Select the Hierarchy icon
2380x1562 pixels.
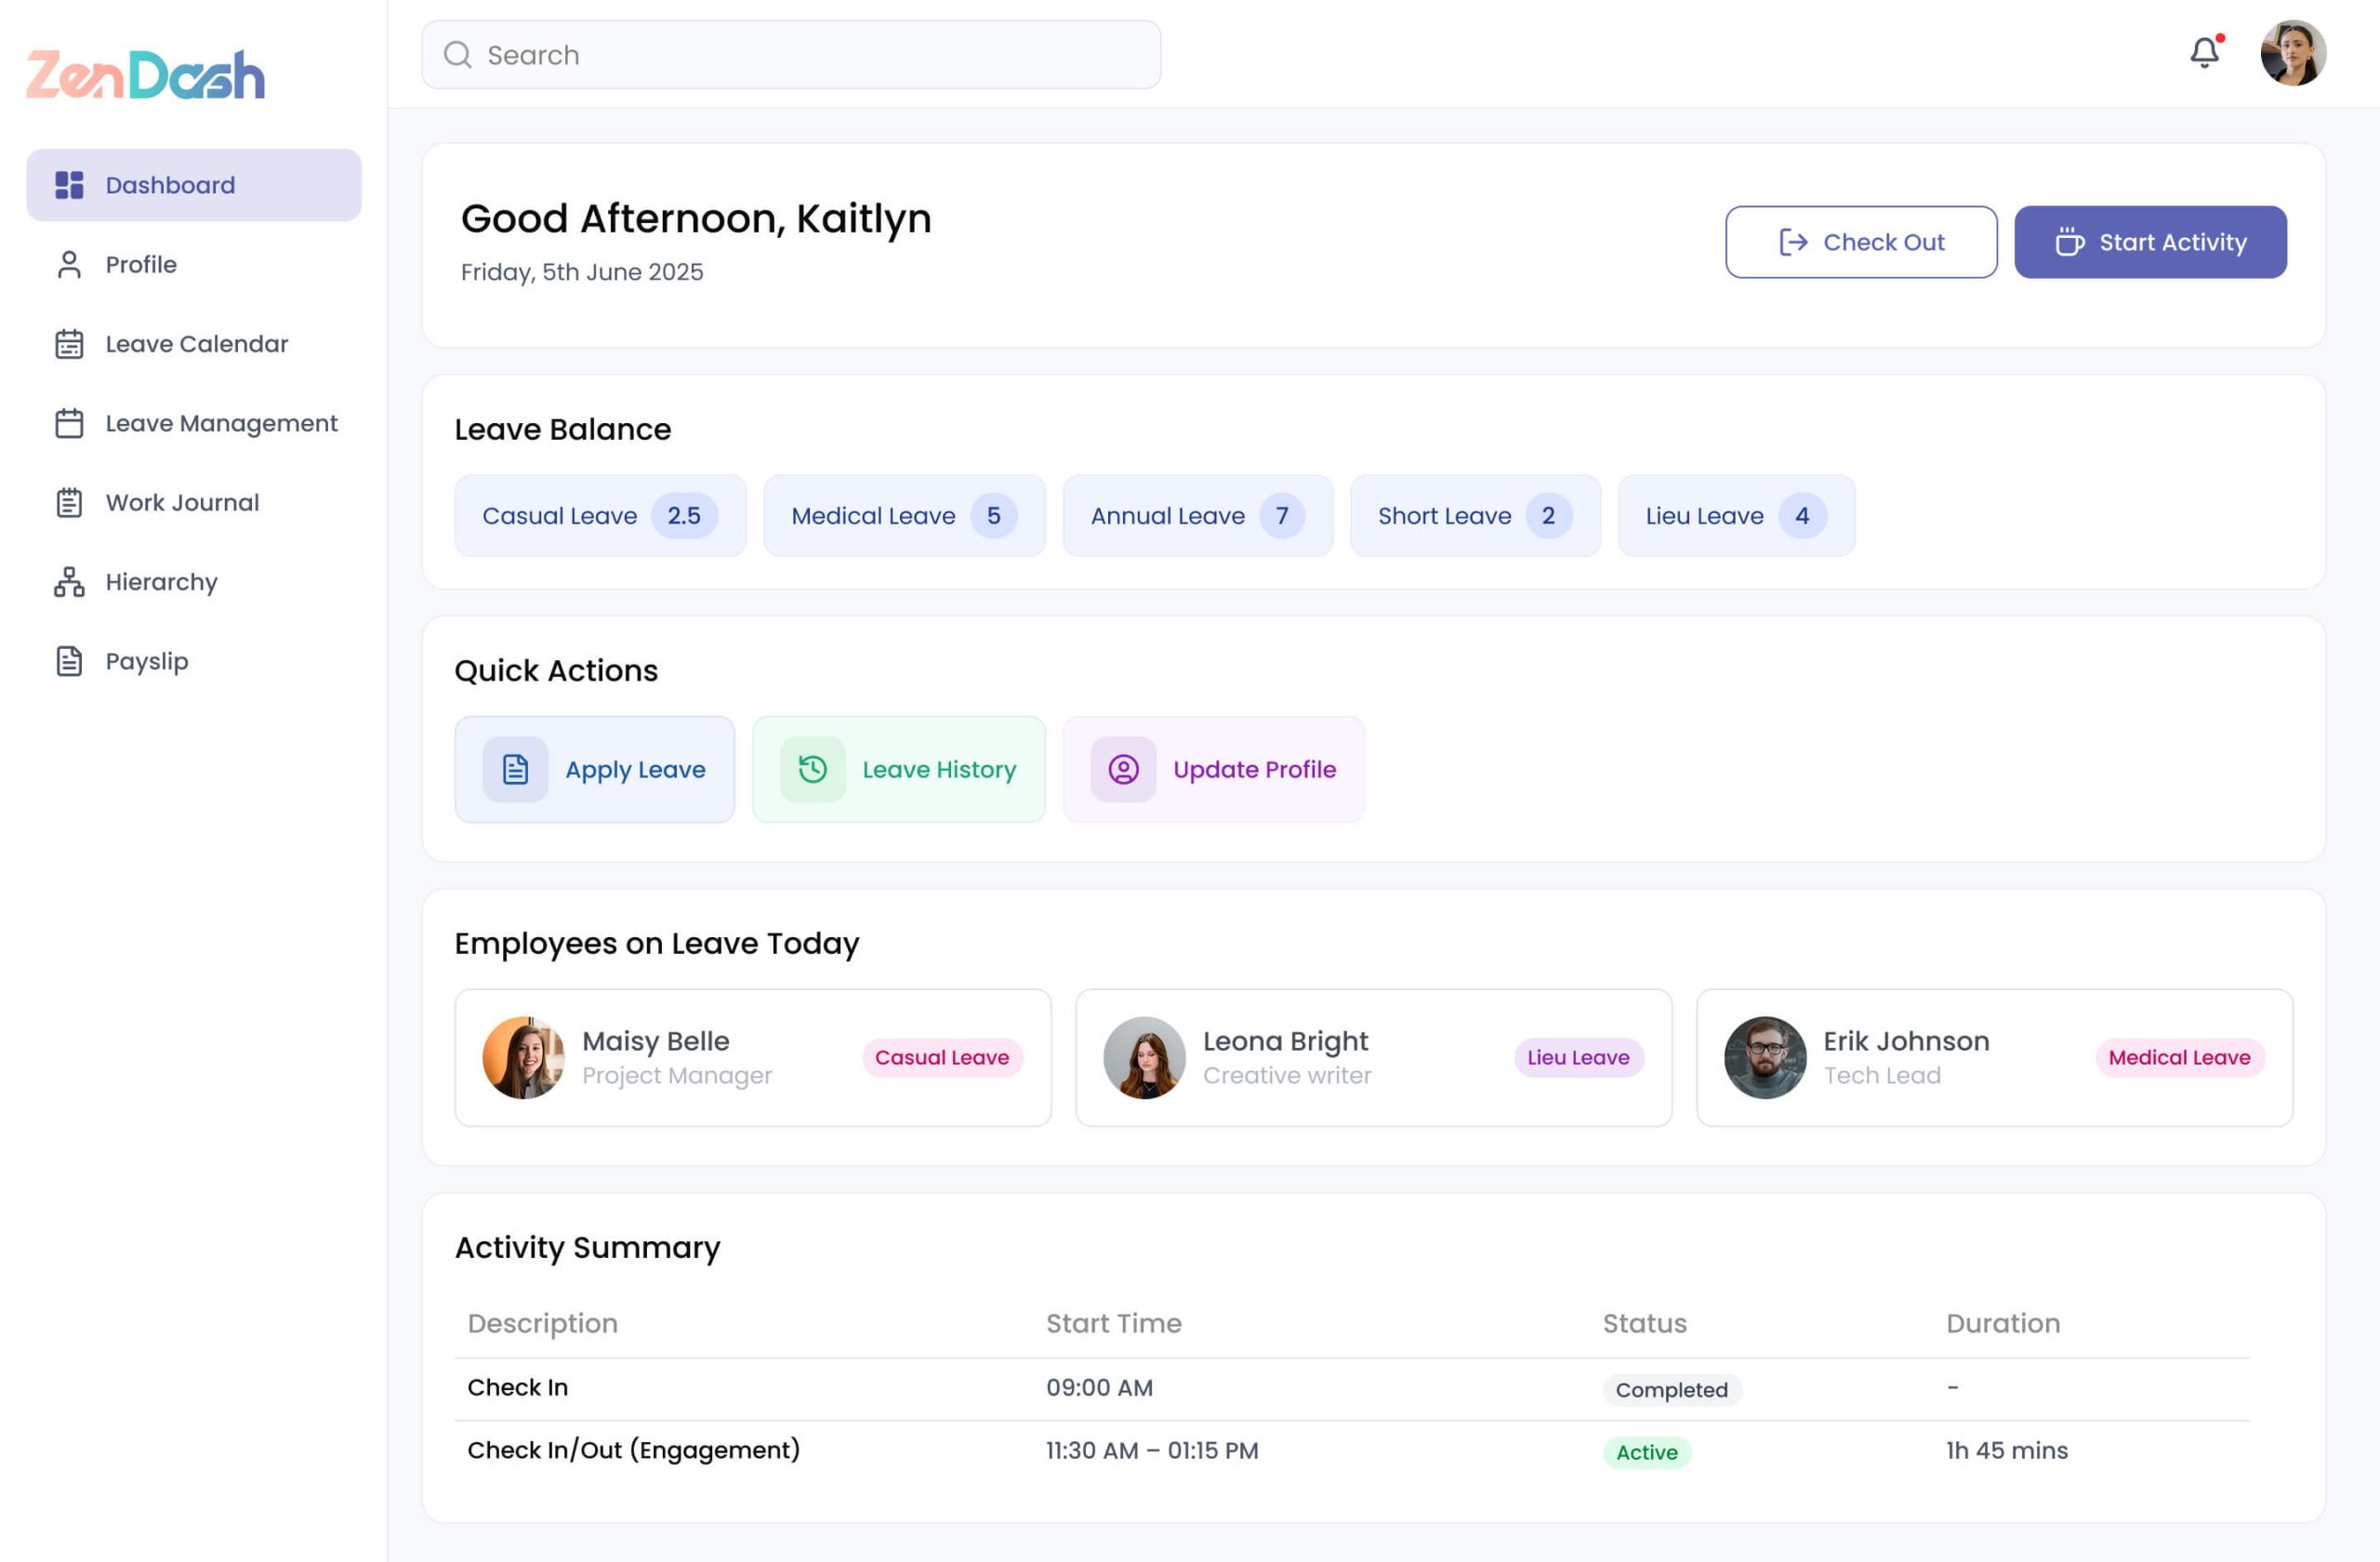coord(68,581)
